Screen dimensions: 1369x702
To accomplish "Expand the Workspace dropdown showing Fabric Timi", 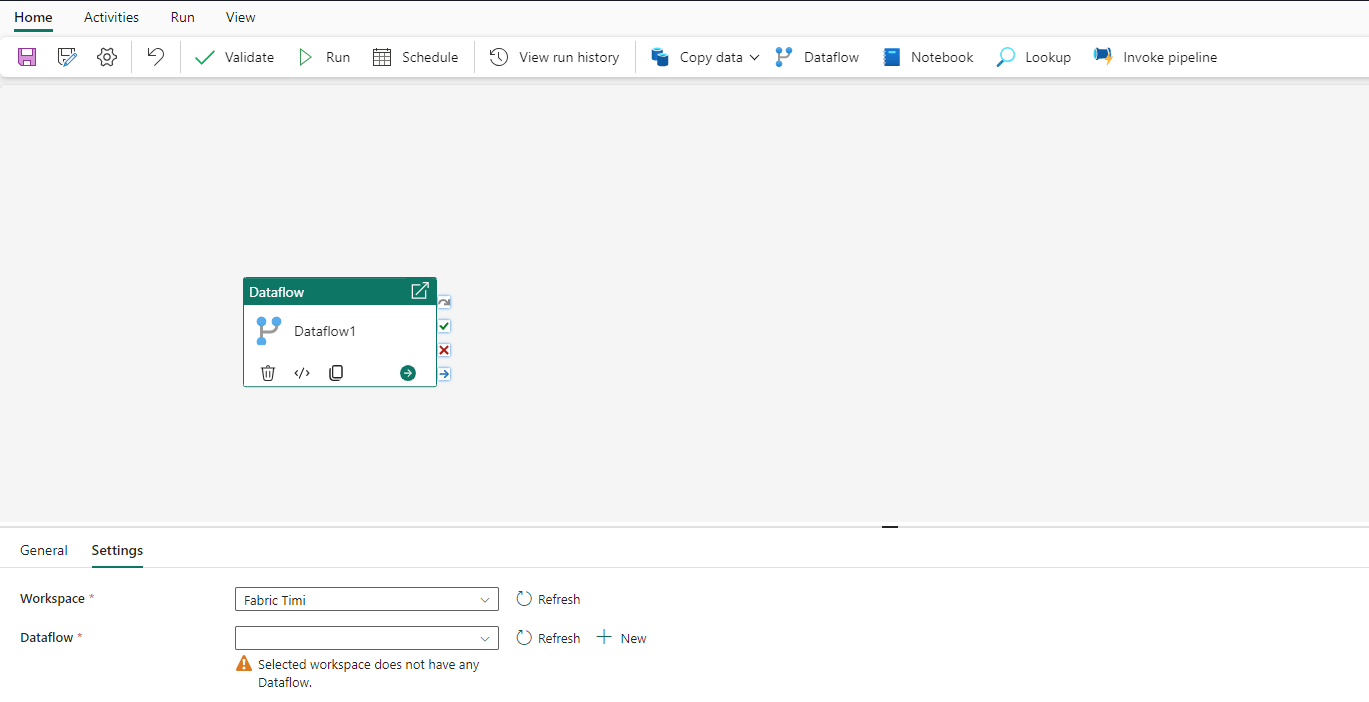I will [x=366, y=599].
